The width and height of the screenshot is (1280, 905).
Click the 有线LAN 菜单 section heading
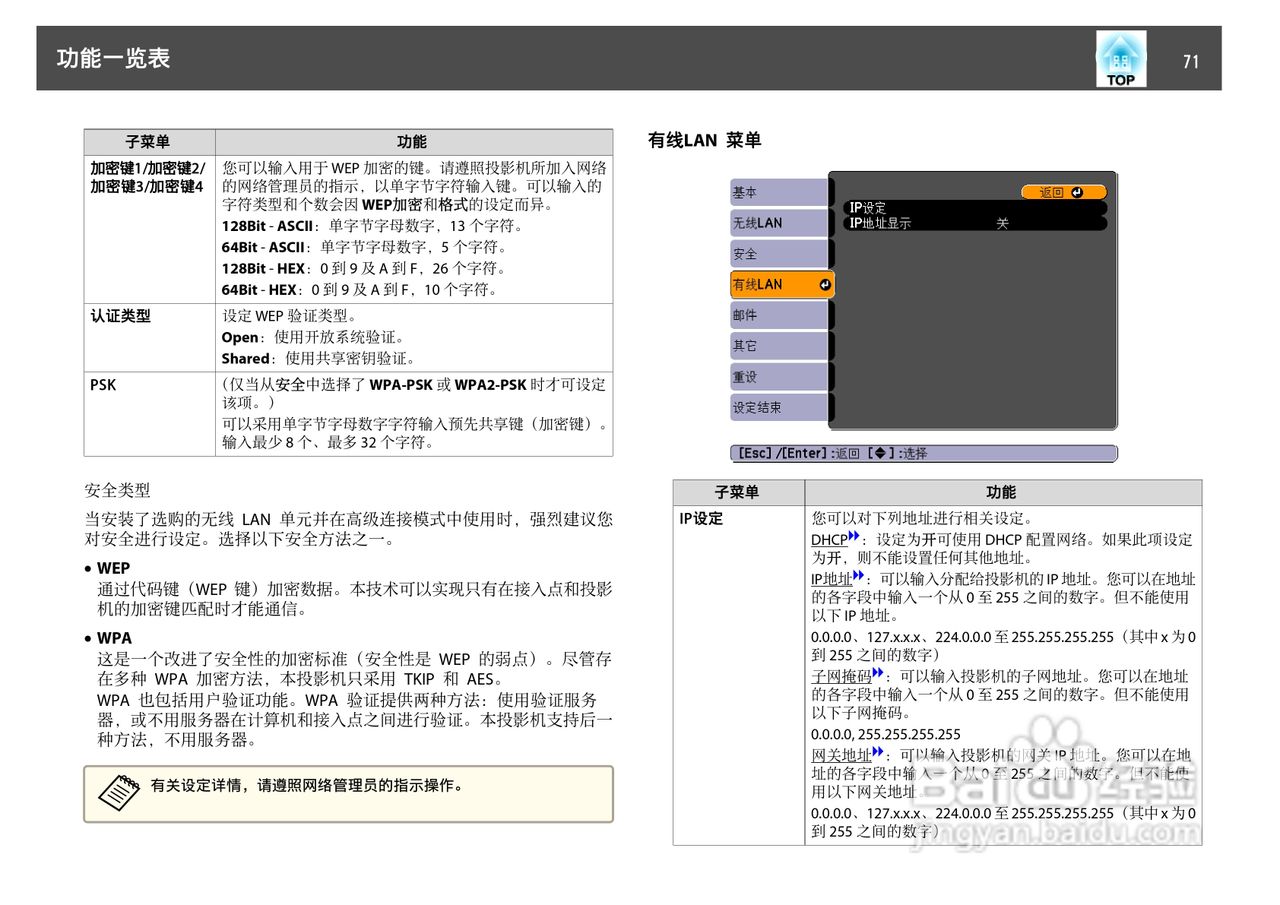(x=705, y=140)
